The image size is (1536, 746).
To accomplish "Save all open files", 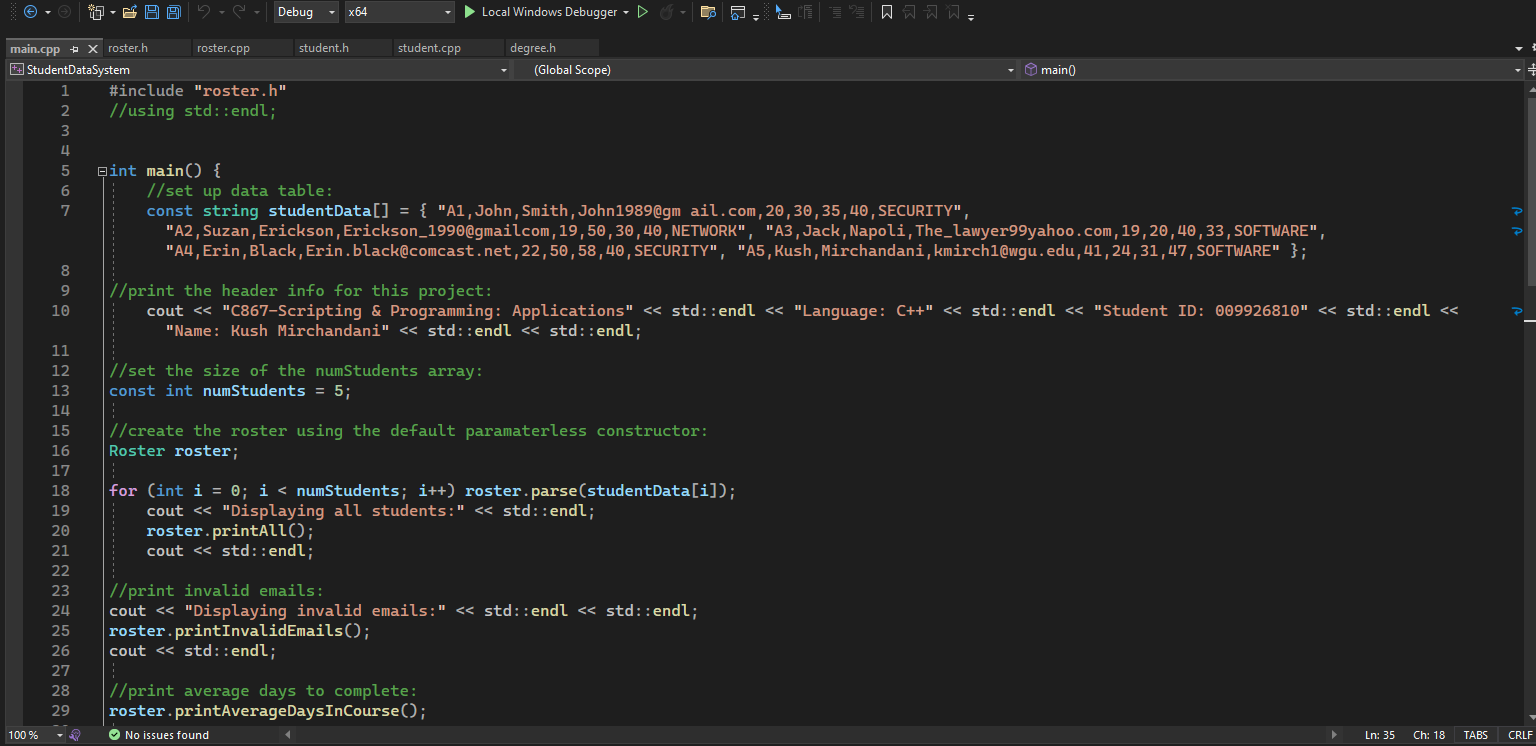I will click(x=174, y=11).
